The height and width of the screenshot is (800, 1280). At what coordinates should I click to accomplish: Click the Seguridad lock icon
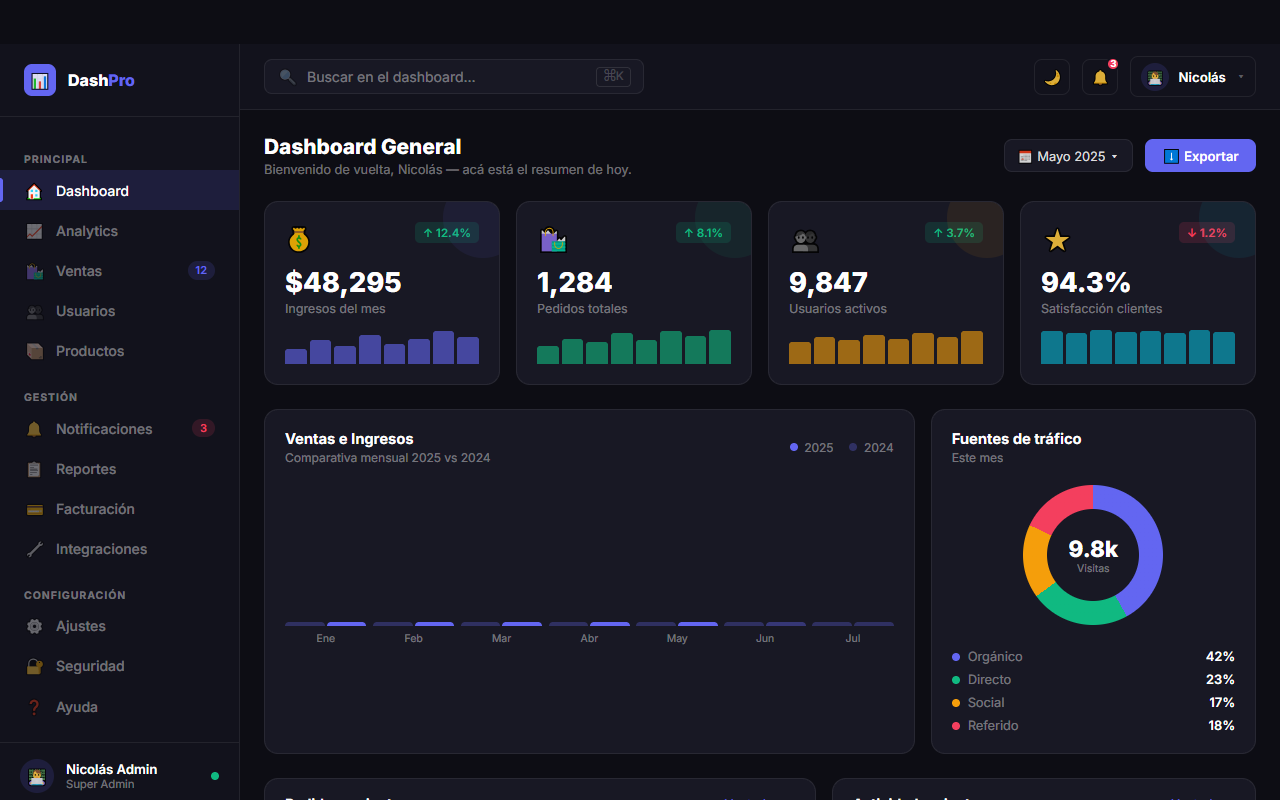[x=34, y=666]
